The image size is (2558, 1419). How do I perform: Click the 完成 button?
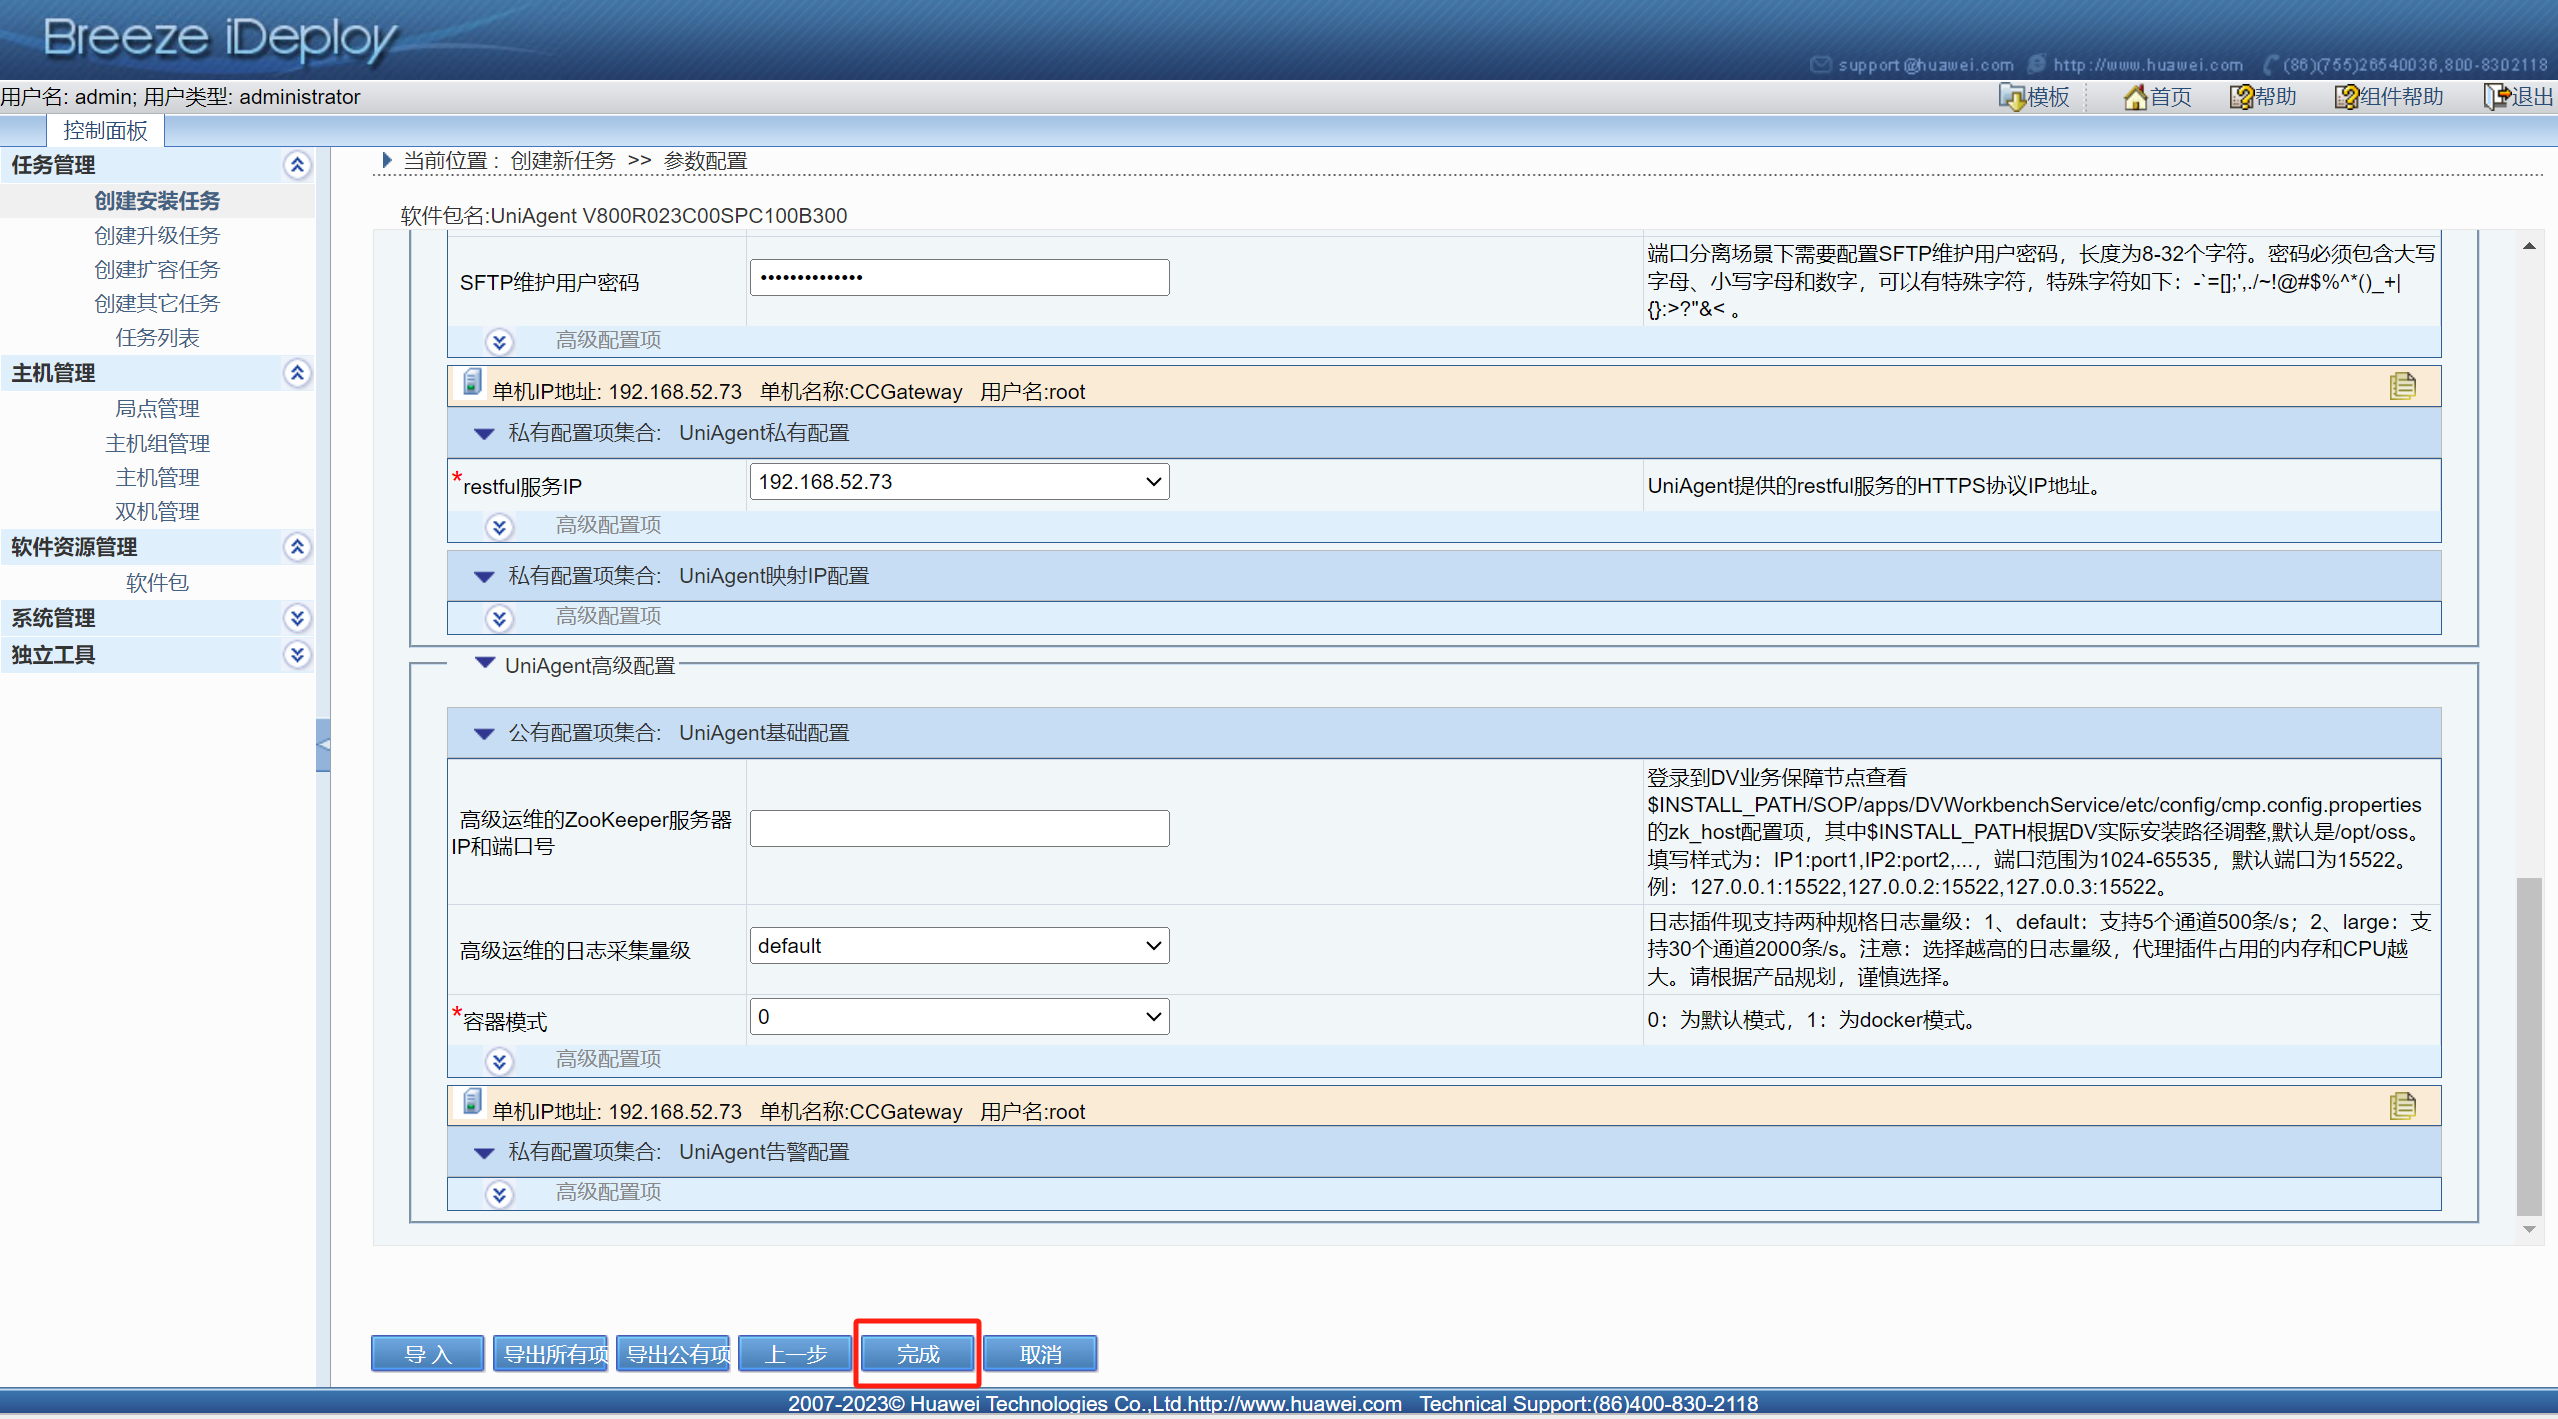coord(917,1354)
